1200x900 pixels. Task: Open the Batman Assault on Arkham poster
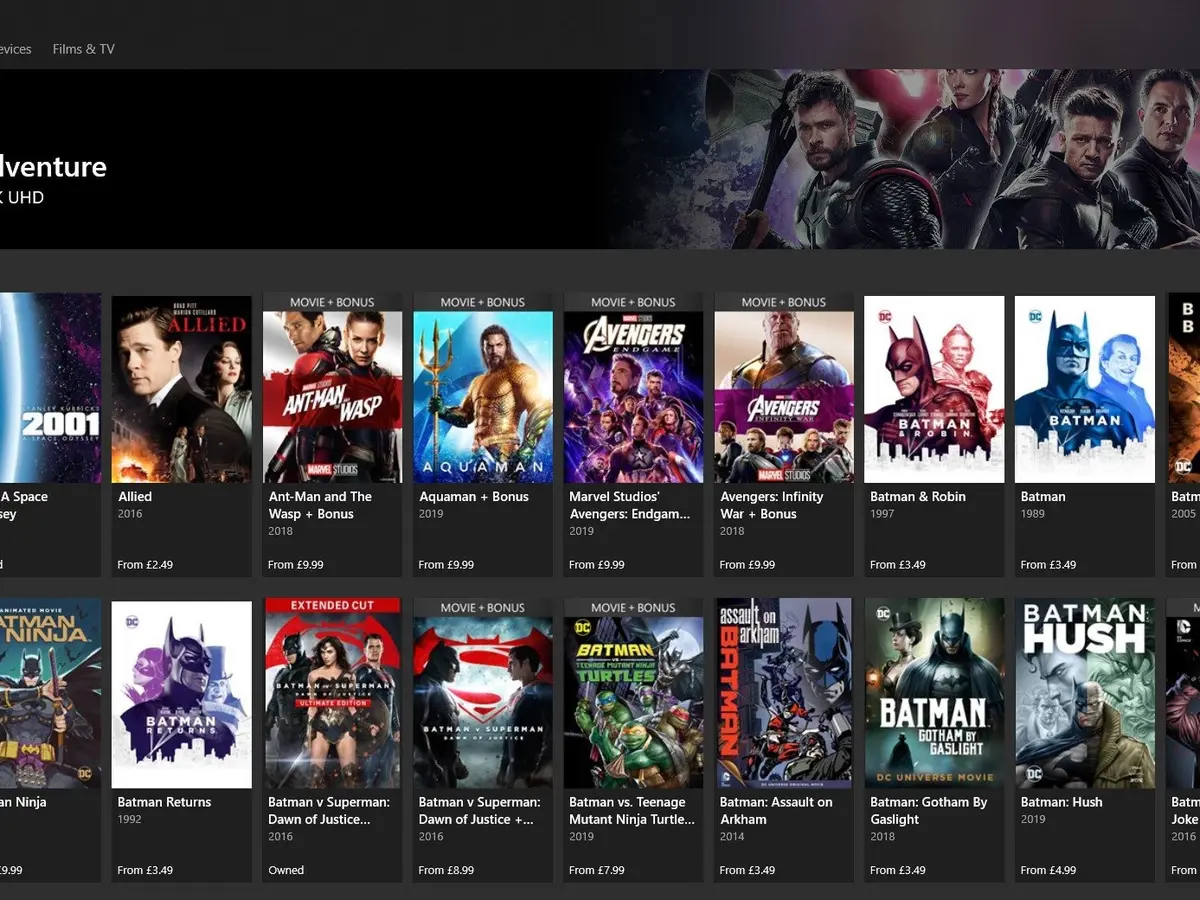[x=784, y=694]
